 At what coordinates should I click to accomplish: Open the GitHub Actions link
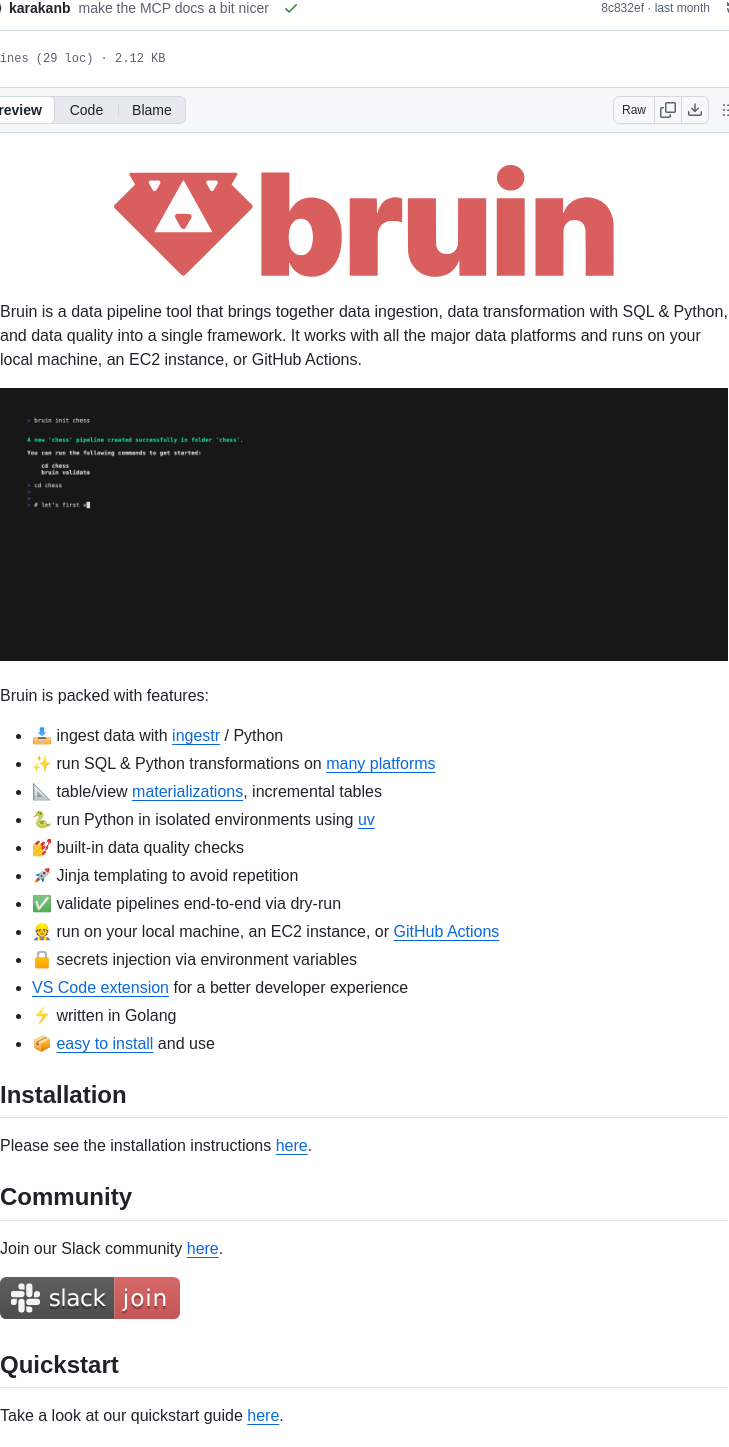[446, 931]
